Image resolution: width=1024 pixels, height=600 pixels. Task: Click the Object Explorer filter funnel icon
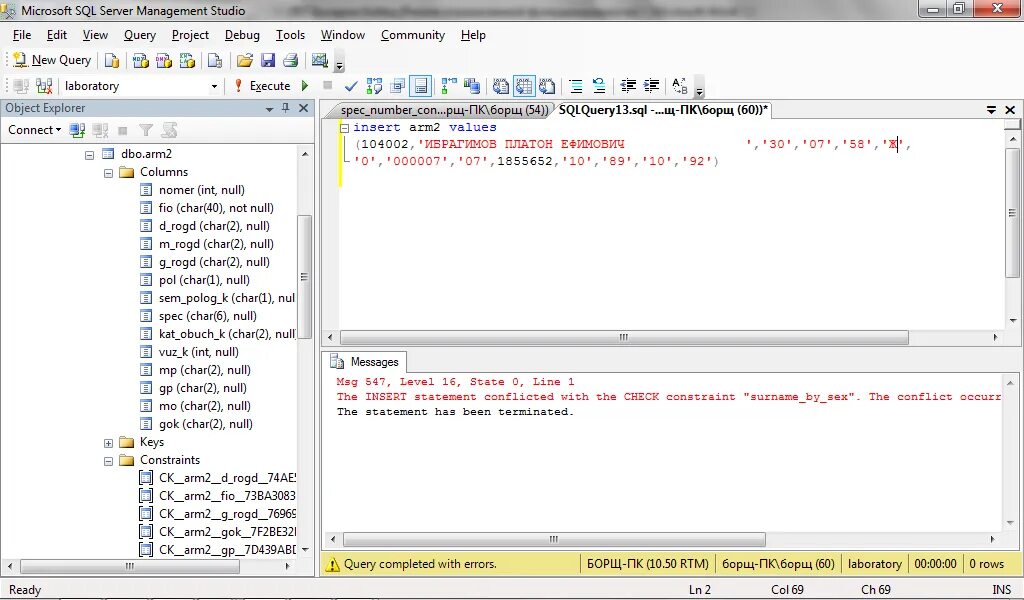click(146, 130)
